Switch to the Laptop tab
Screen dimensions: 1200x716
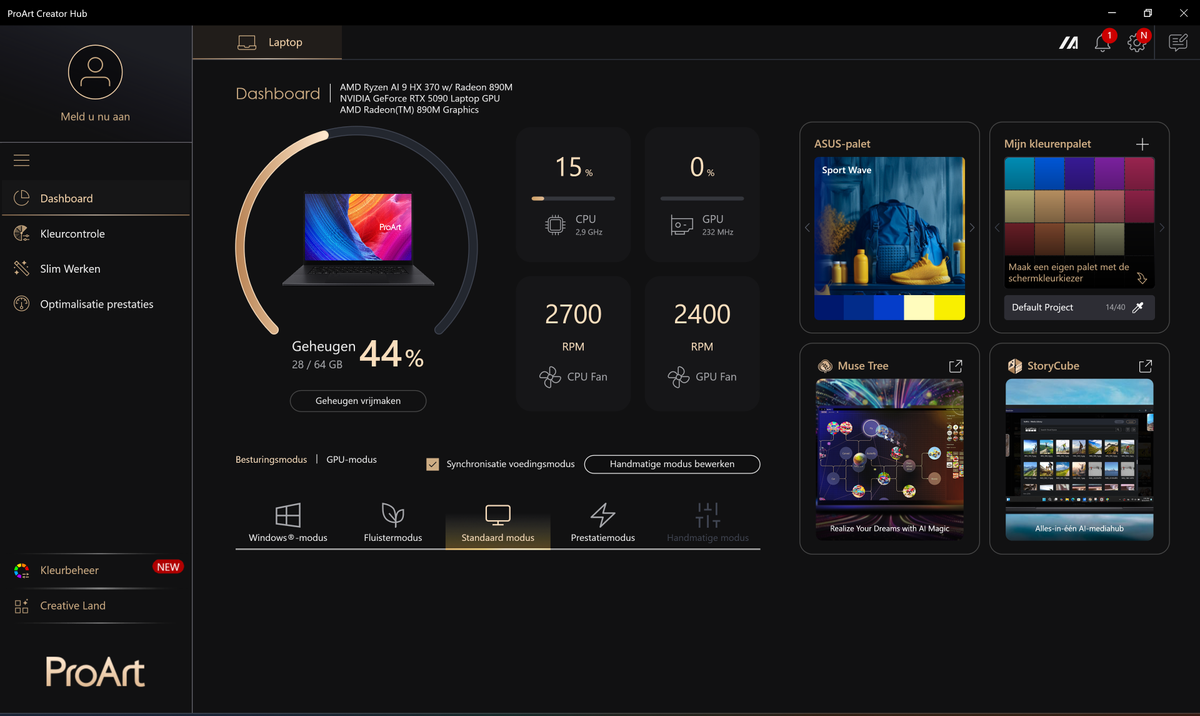[x=267, y=43]
